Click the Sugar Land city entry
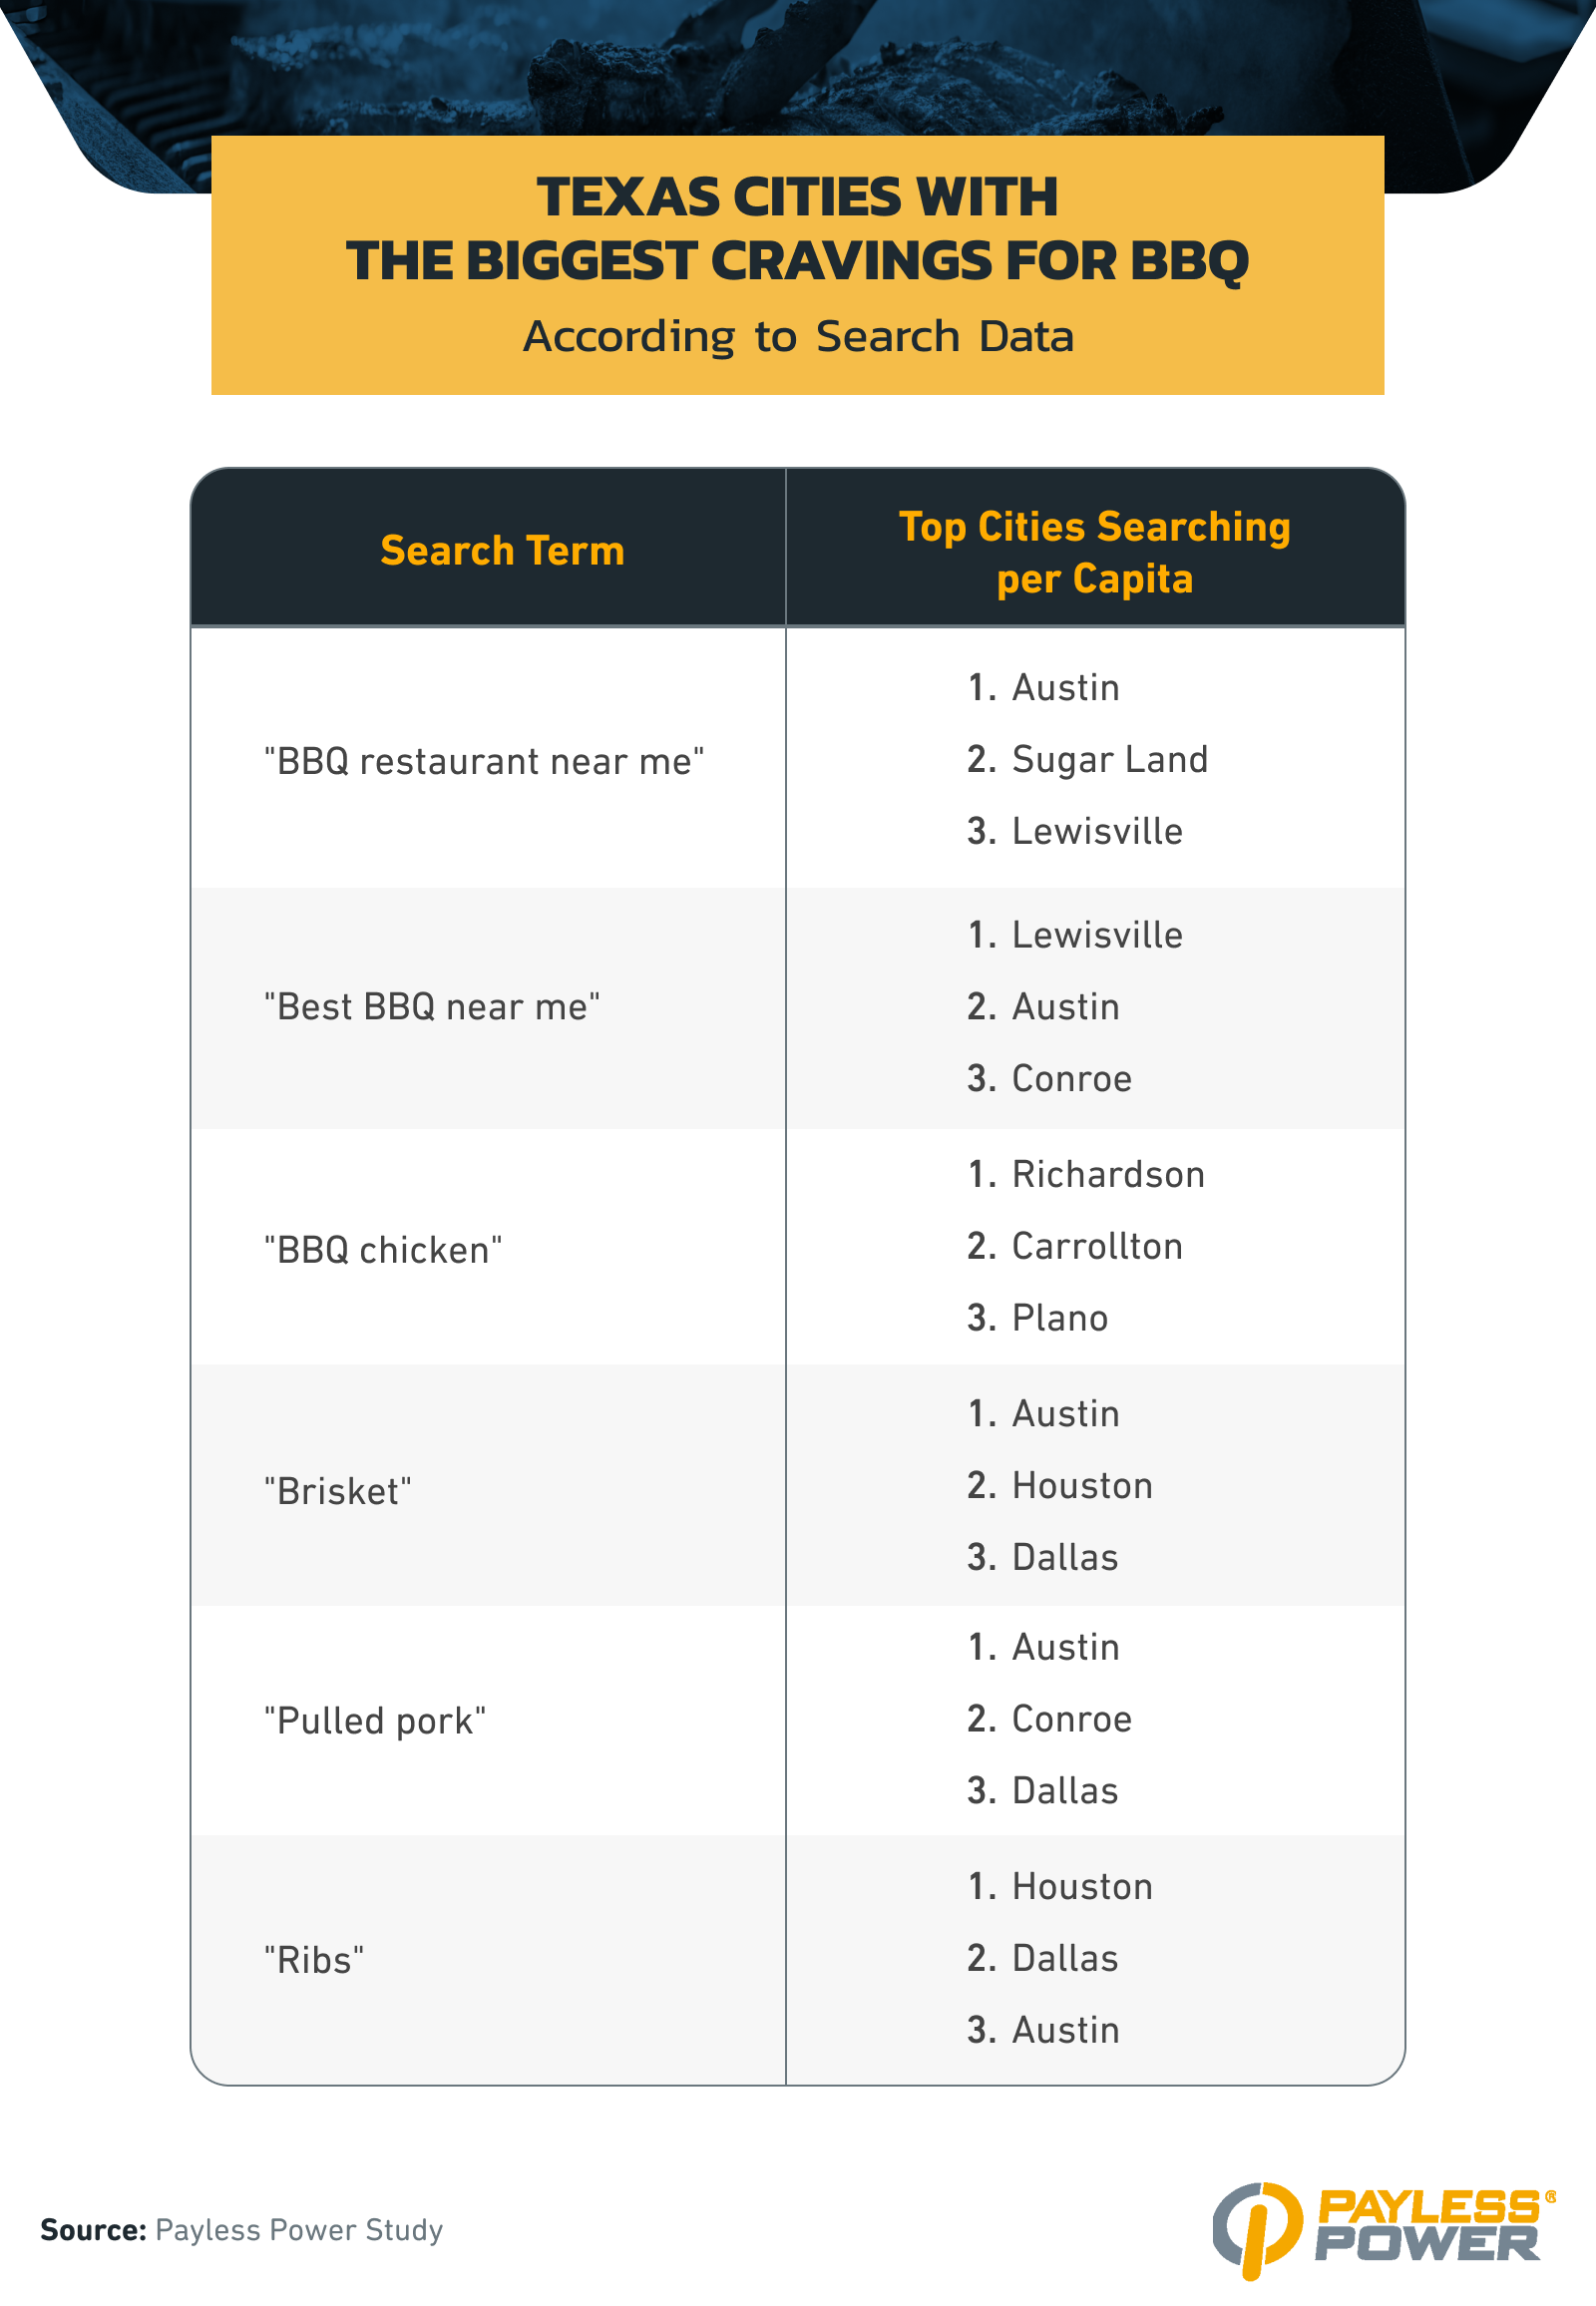Viewport: 1596px width, 2306px height. coord(1109,759)
